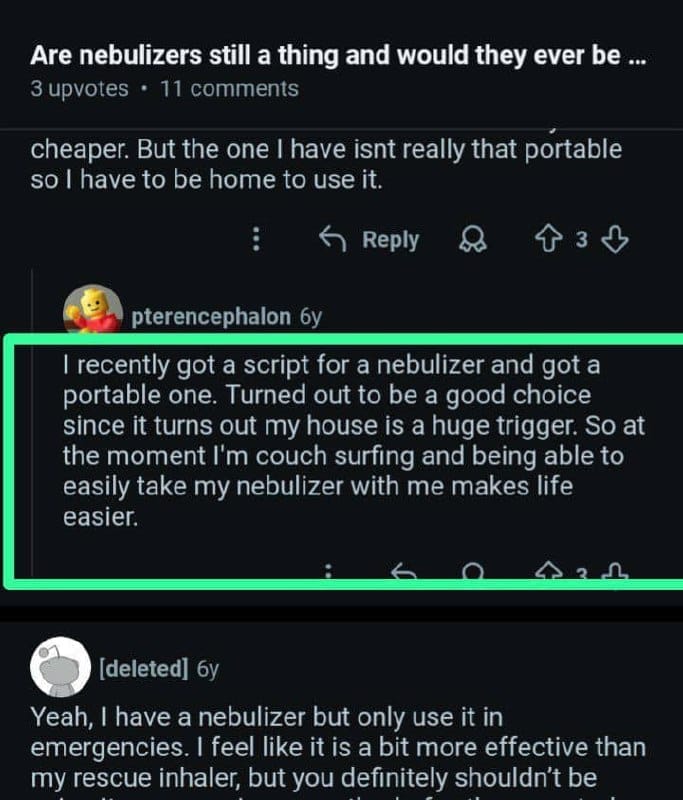This screenshot has width=683, height=800.
Task: Tap the 11 comments count
Action: pyautogui.click(x=229, y=89)
